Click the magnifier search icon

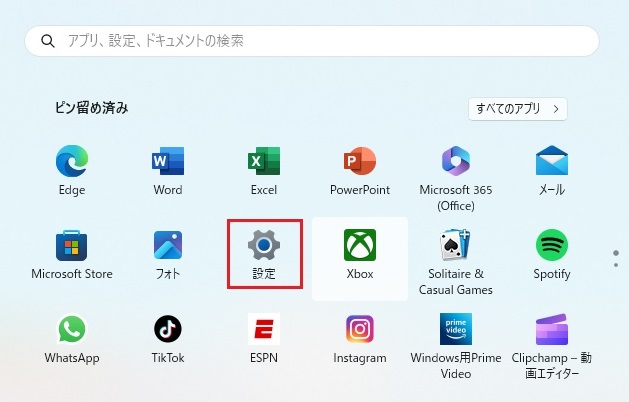pyautogui.click(x=48, y=41)
